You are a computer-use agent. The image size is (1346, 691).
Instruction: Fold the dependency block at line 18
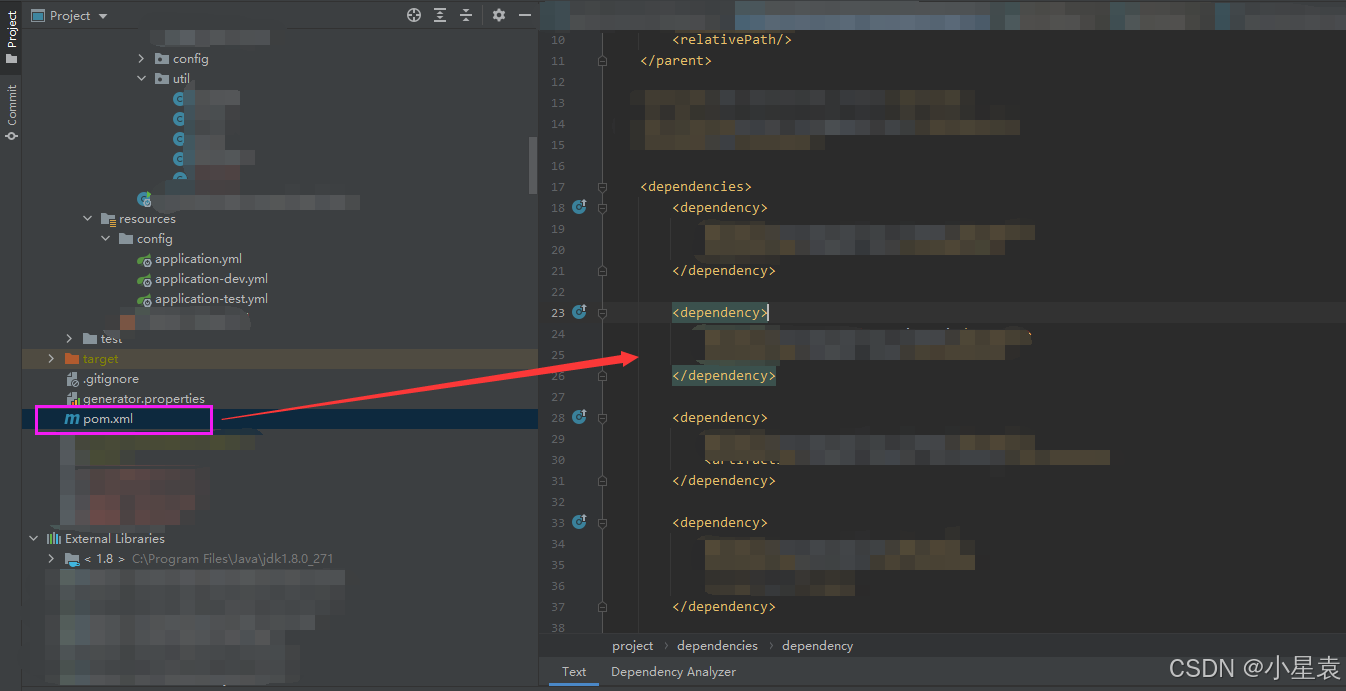coord(602,208)
